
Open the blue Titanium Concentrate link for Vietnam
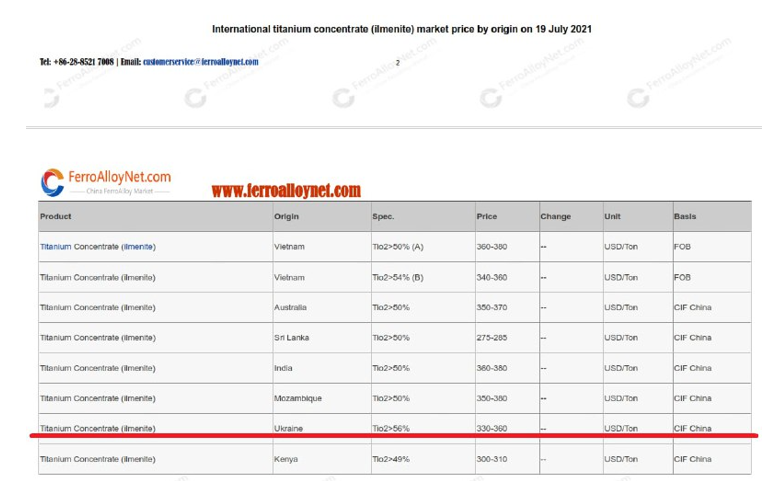pos(97,246)
